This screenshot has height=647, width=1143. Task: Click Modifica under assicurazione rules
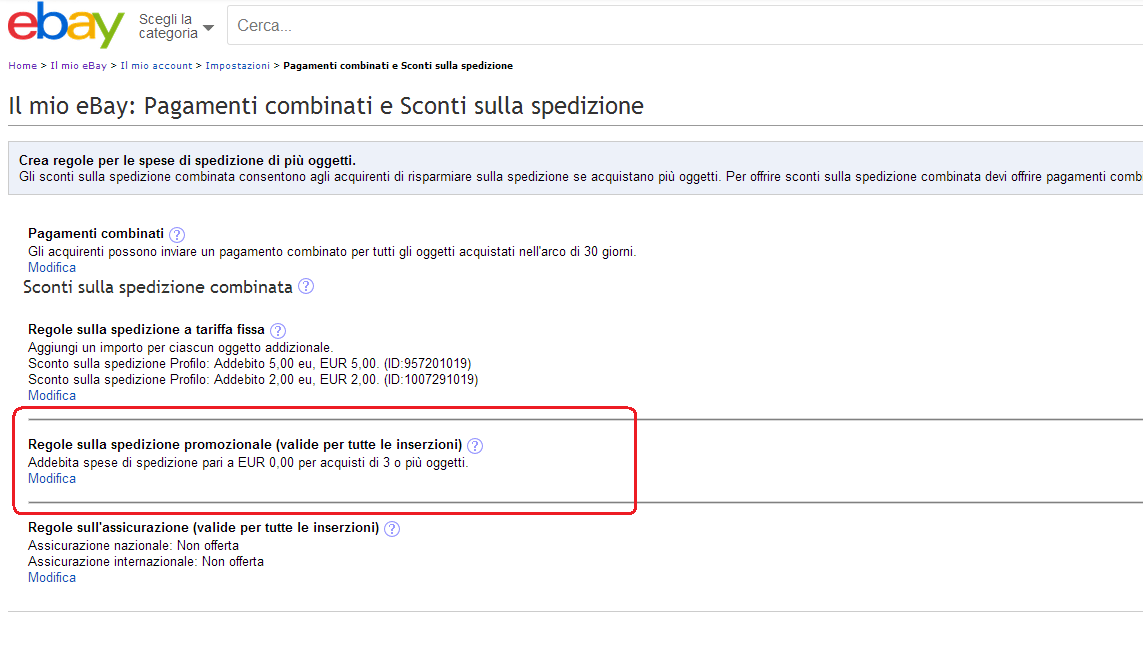pyautogui.click(x=52, y=578)
